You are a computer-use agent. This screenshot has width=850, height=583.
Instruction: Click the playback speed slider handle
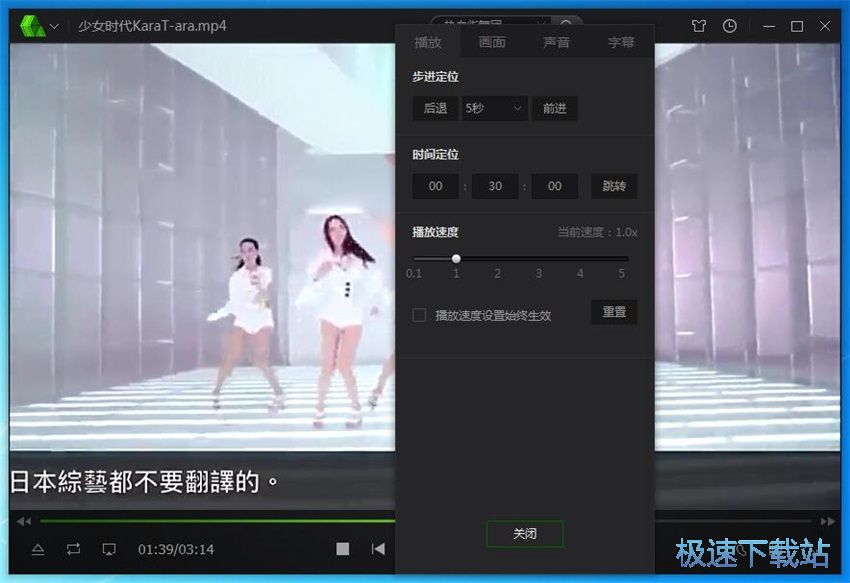tap(456, 259)
